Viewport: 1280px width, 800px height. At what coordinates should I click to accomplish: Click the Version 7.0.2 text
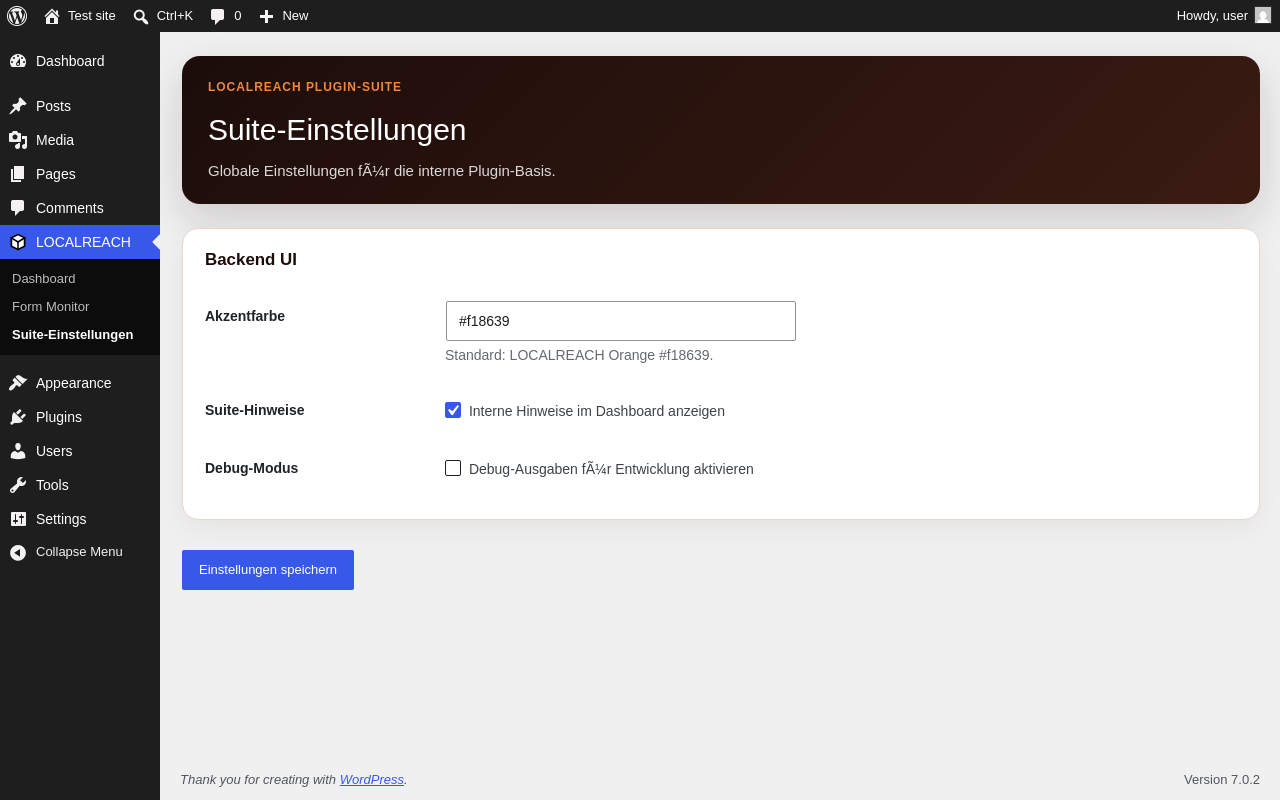click(1222, 780)
